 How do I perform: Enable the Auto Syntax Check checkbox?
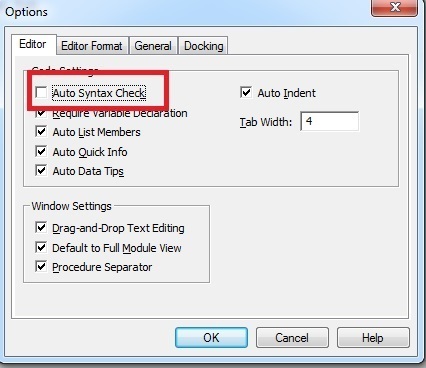point(41,92)
